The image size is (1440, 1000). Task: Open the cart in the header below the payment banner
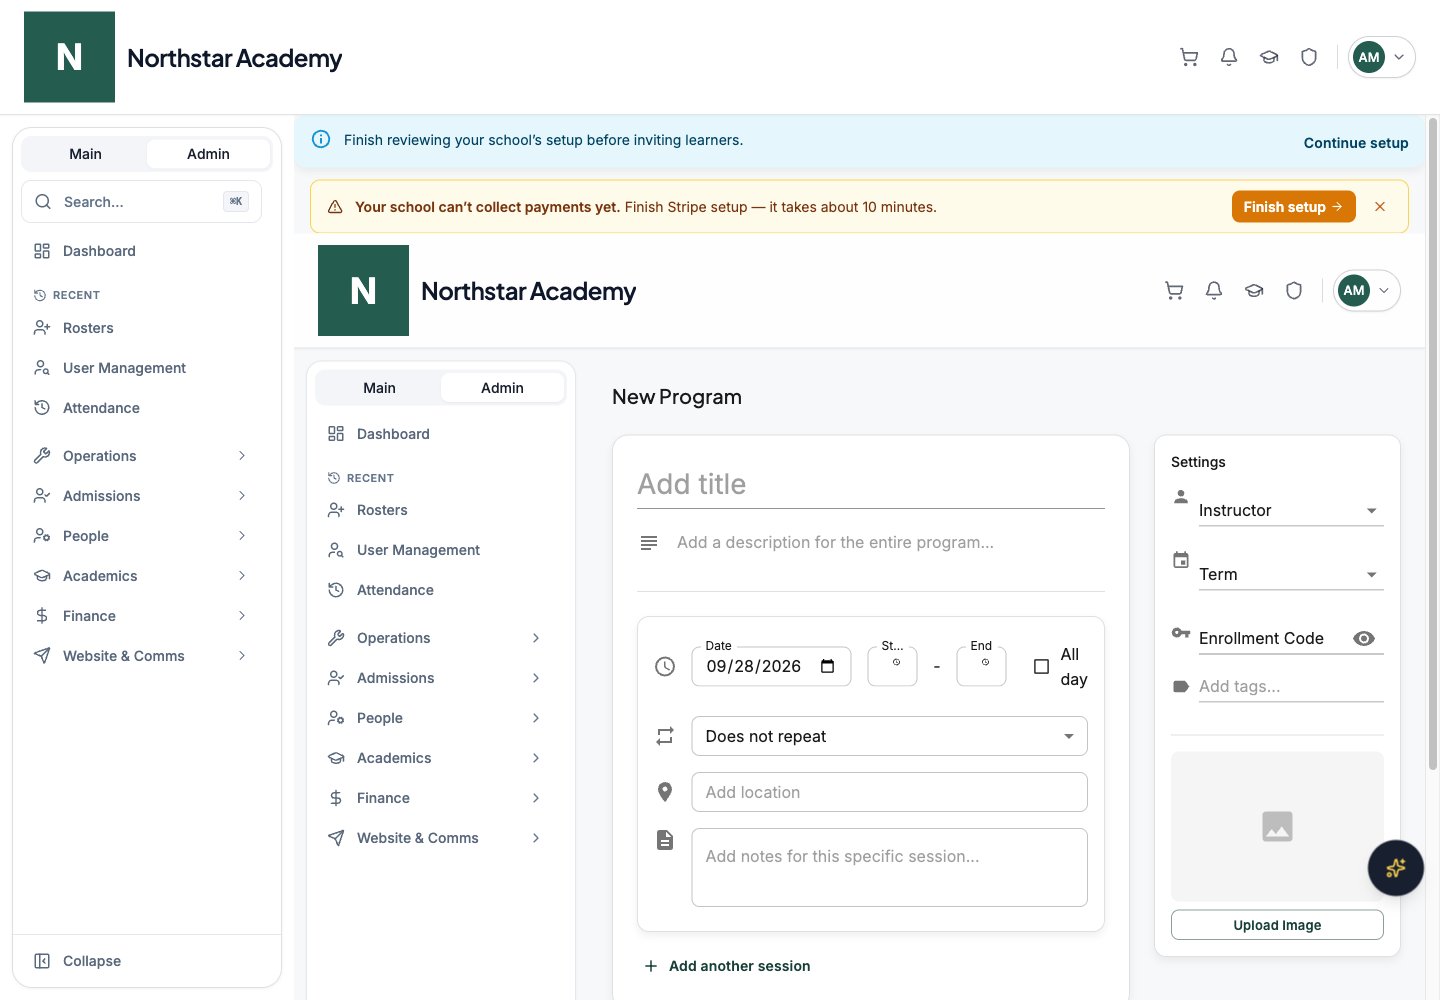click(x=1174, y=291)
